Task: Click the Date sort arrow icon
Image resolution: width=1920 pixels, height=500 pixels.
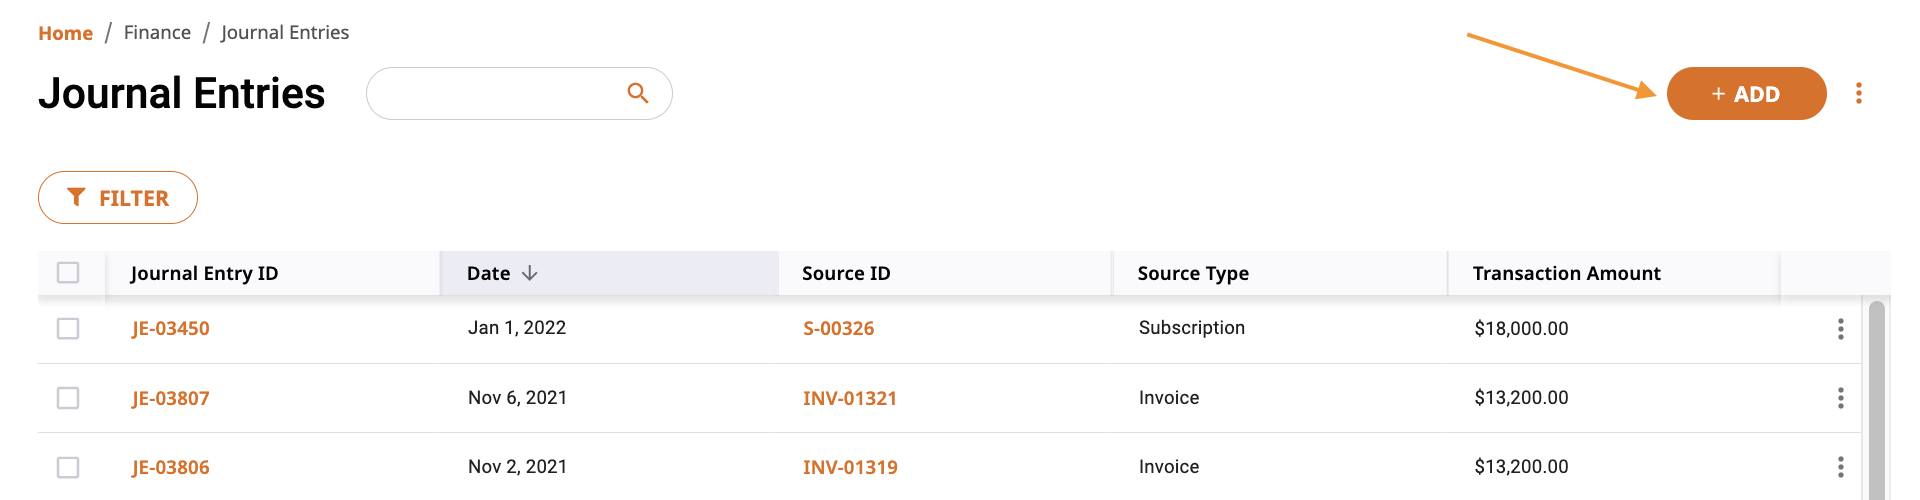Action: tap(529, 273)
